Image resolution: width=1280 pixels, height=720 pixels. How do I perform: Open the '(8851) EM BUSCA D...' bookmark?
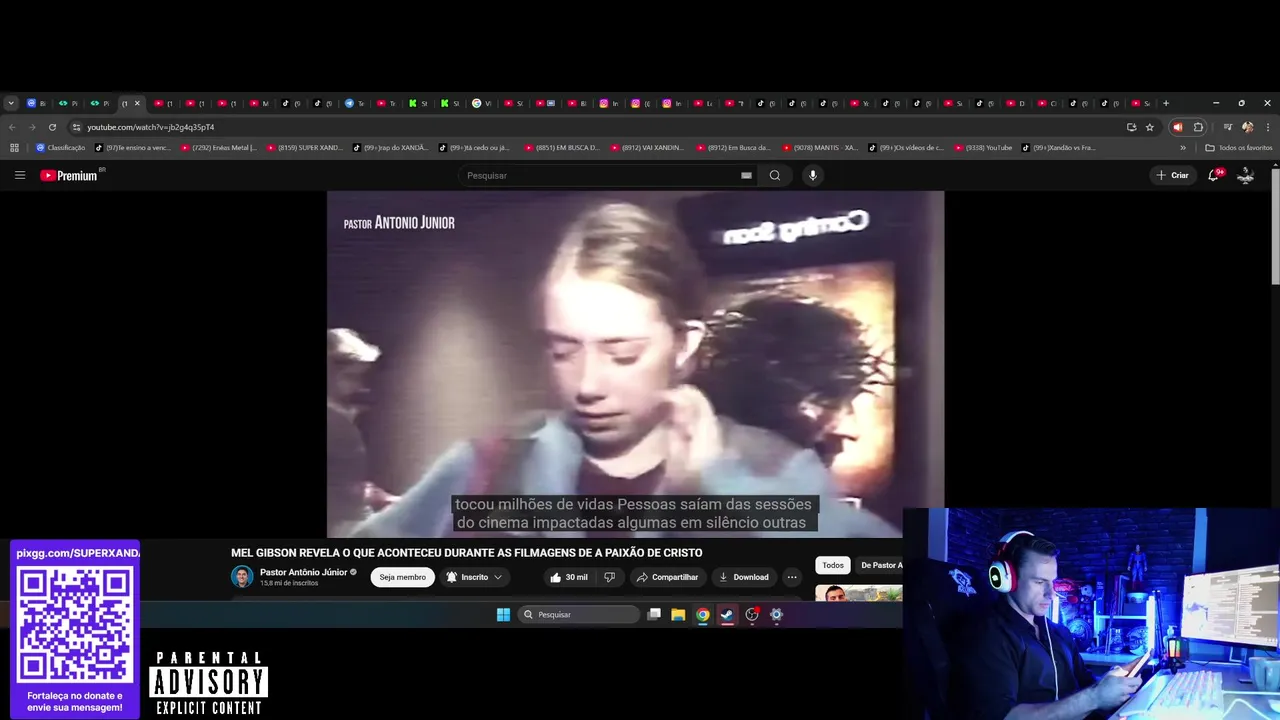[x=562, y=147]
